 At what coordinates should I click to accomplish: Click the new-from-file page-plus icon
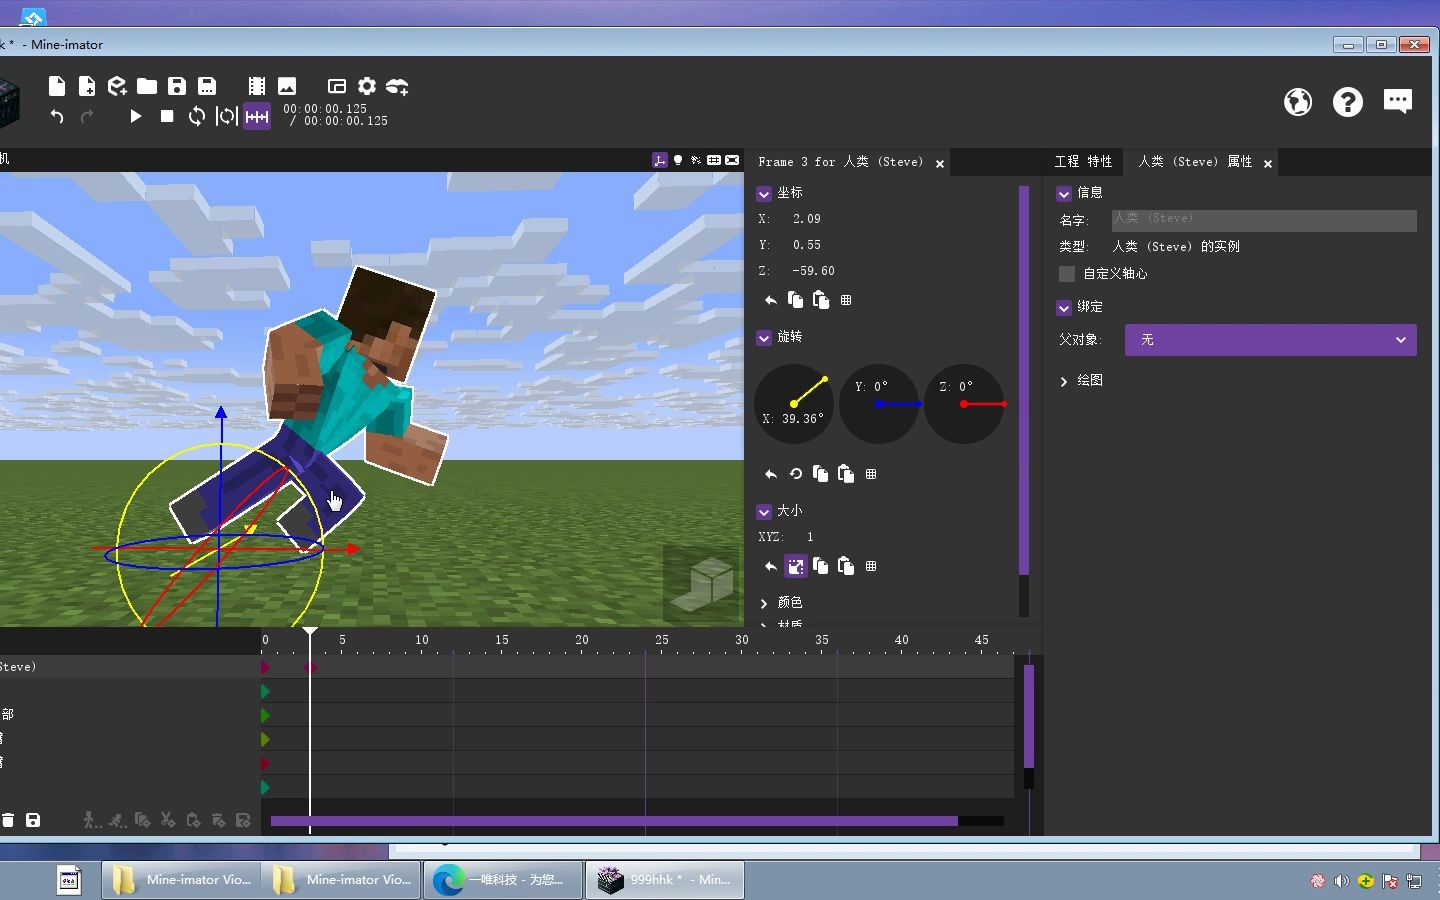[87, 86]
